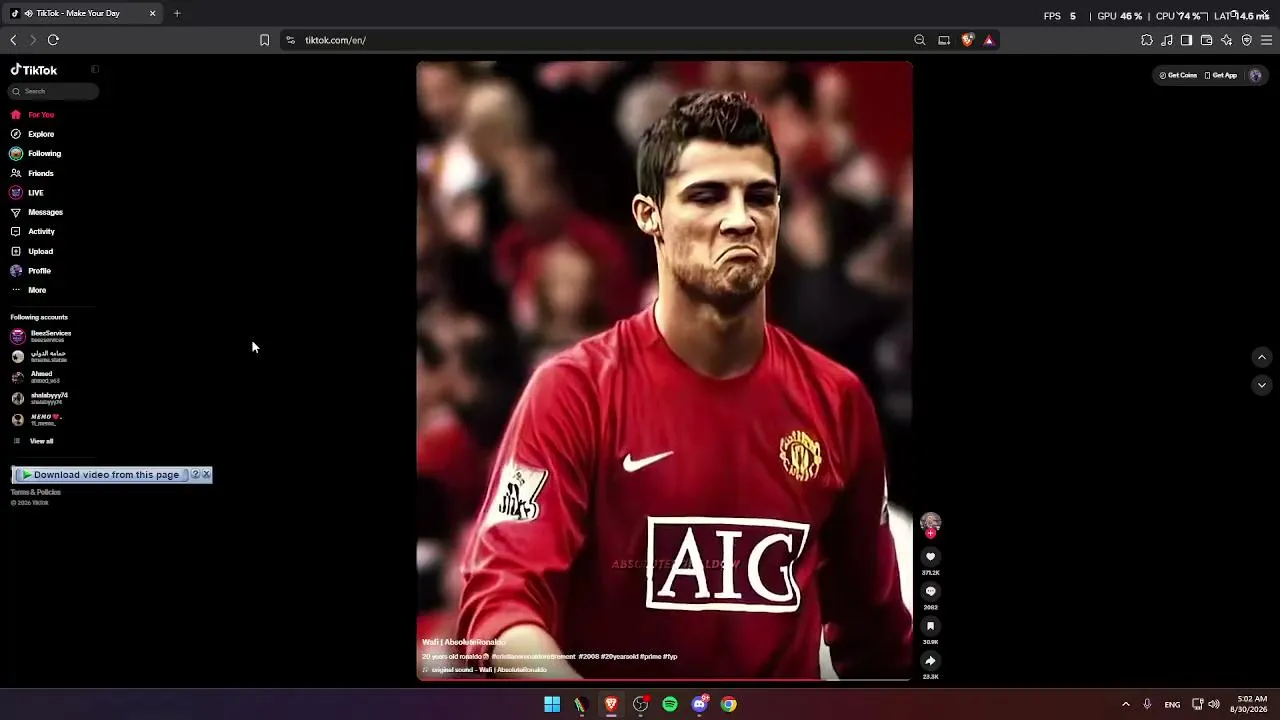Open the Upload page
The height and width of the screenshot is (720, 1280).
point(32,251)
